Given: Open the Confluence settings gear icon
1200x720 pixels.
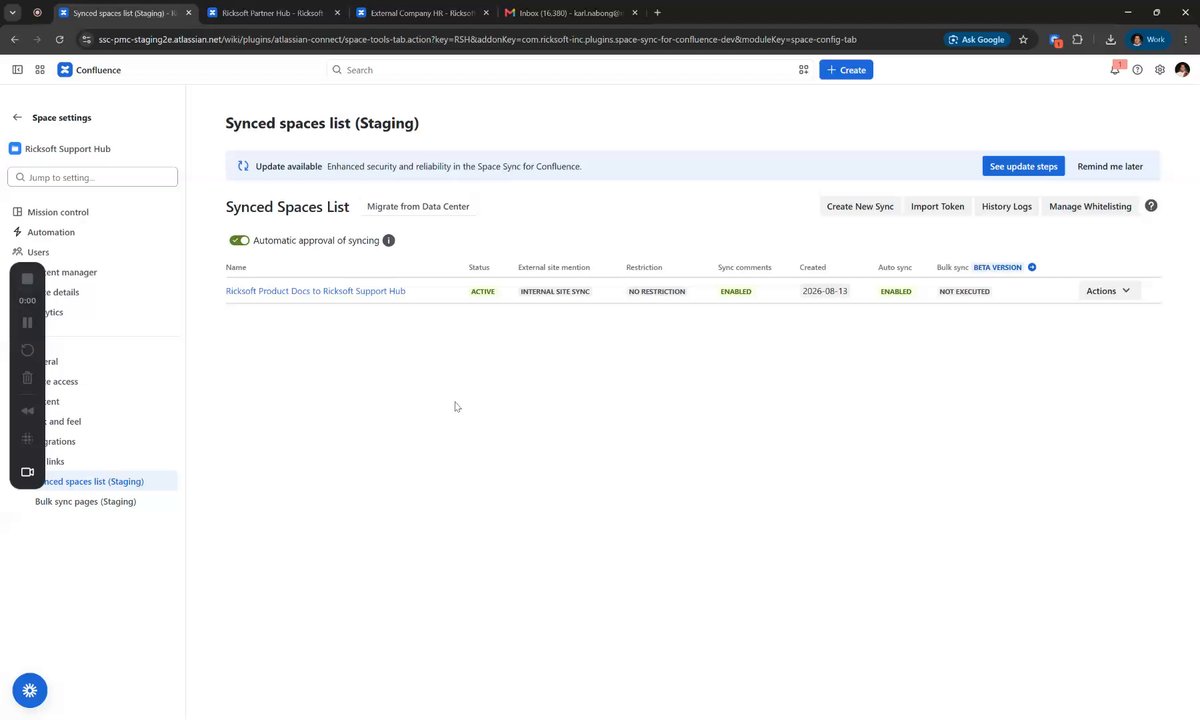Looking at the screenshot, I should (x=1160, y=70).
